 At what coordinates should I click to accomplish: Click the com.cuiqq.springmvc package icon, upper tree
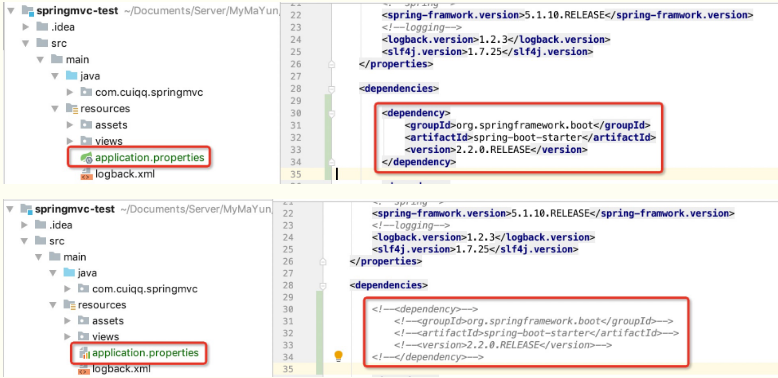tap(86, 92)
